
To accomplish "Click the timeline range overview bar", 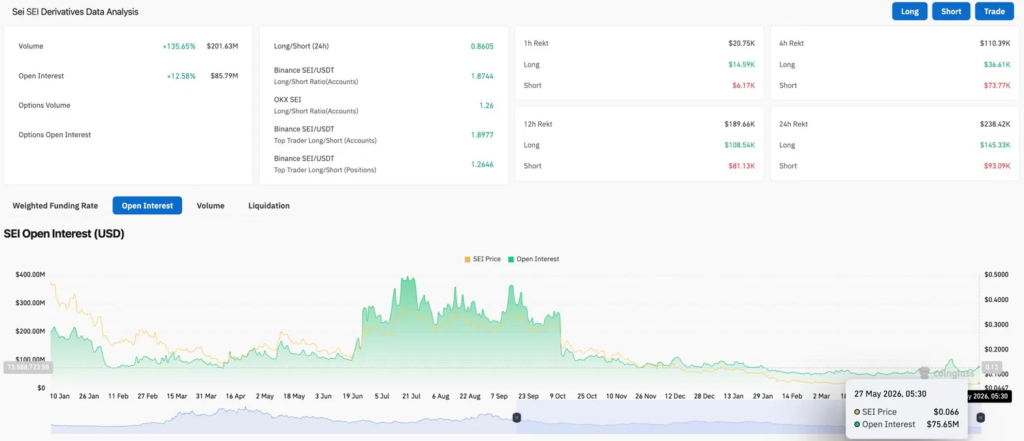I will (x=516, y=417).
